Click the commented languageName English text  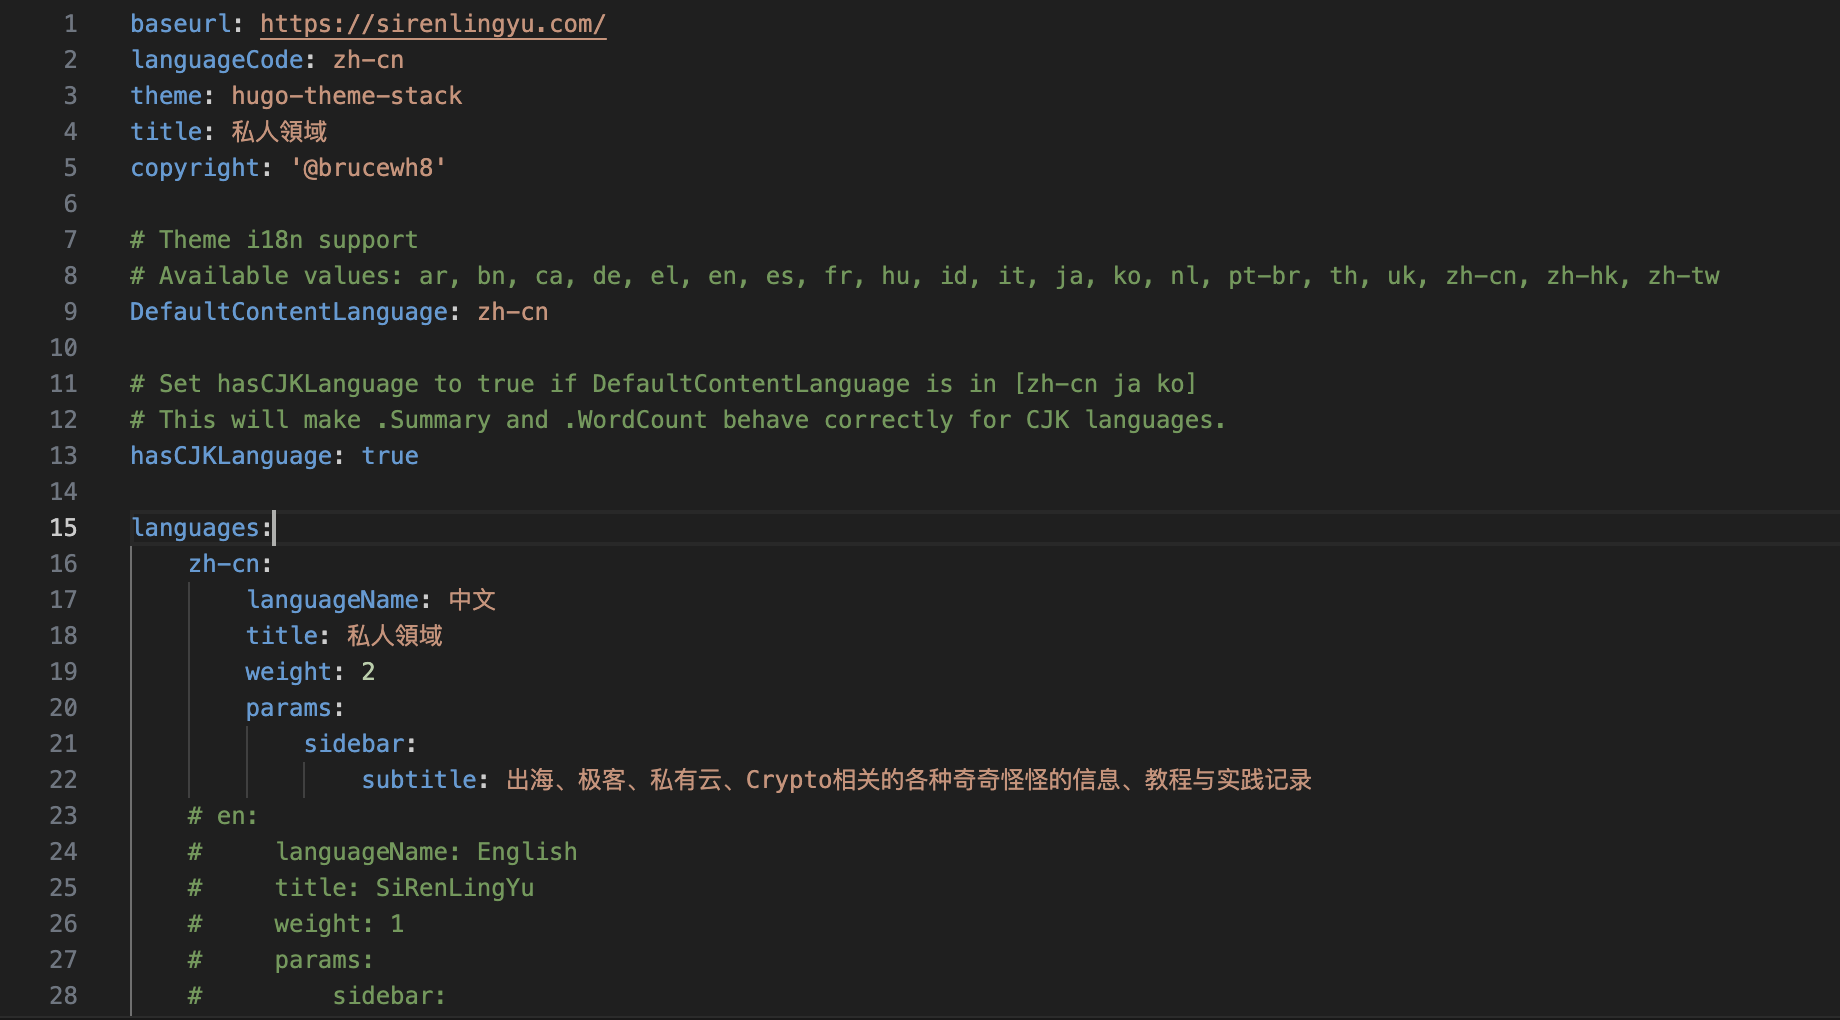(426, 852)
